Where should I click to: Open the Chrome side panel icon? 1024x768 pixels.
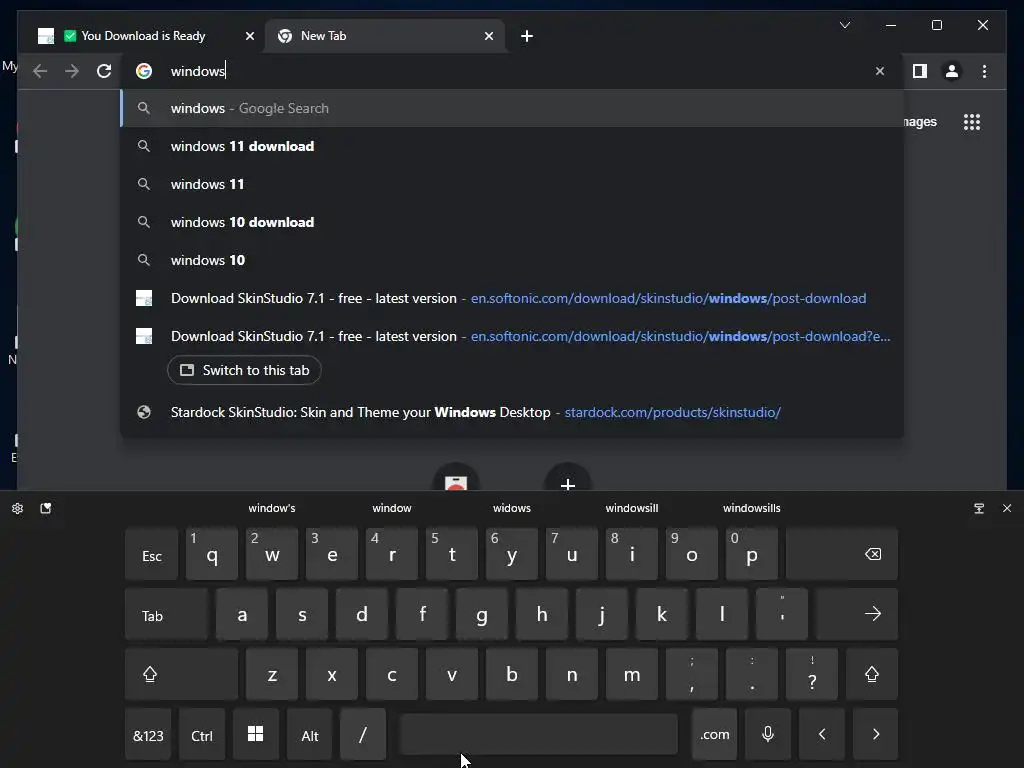click(x=920, y=71)
